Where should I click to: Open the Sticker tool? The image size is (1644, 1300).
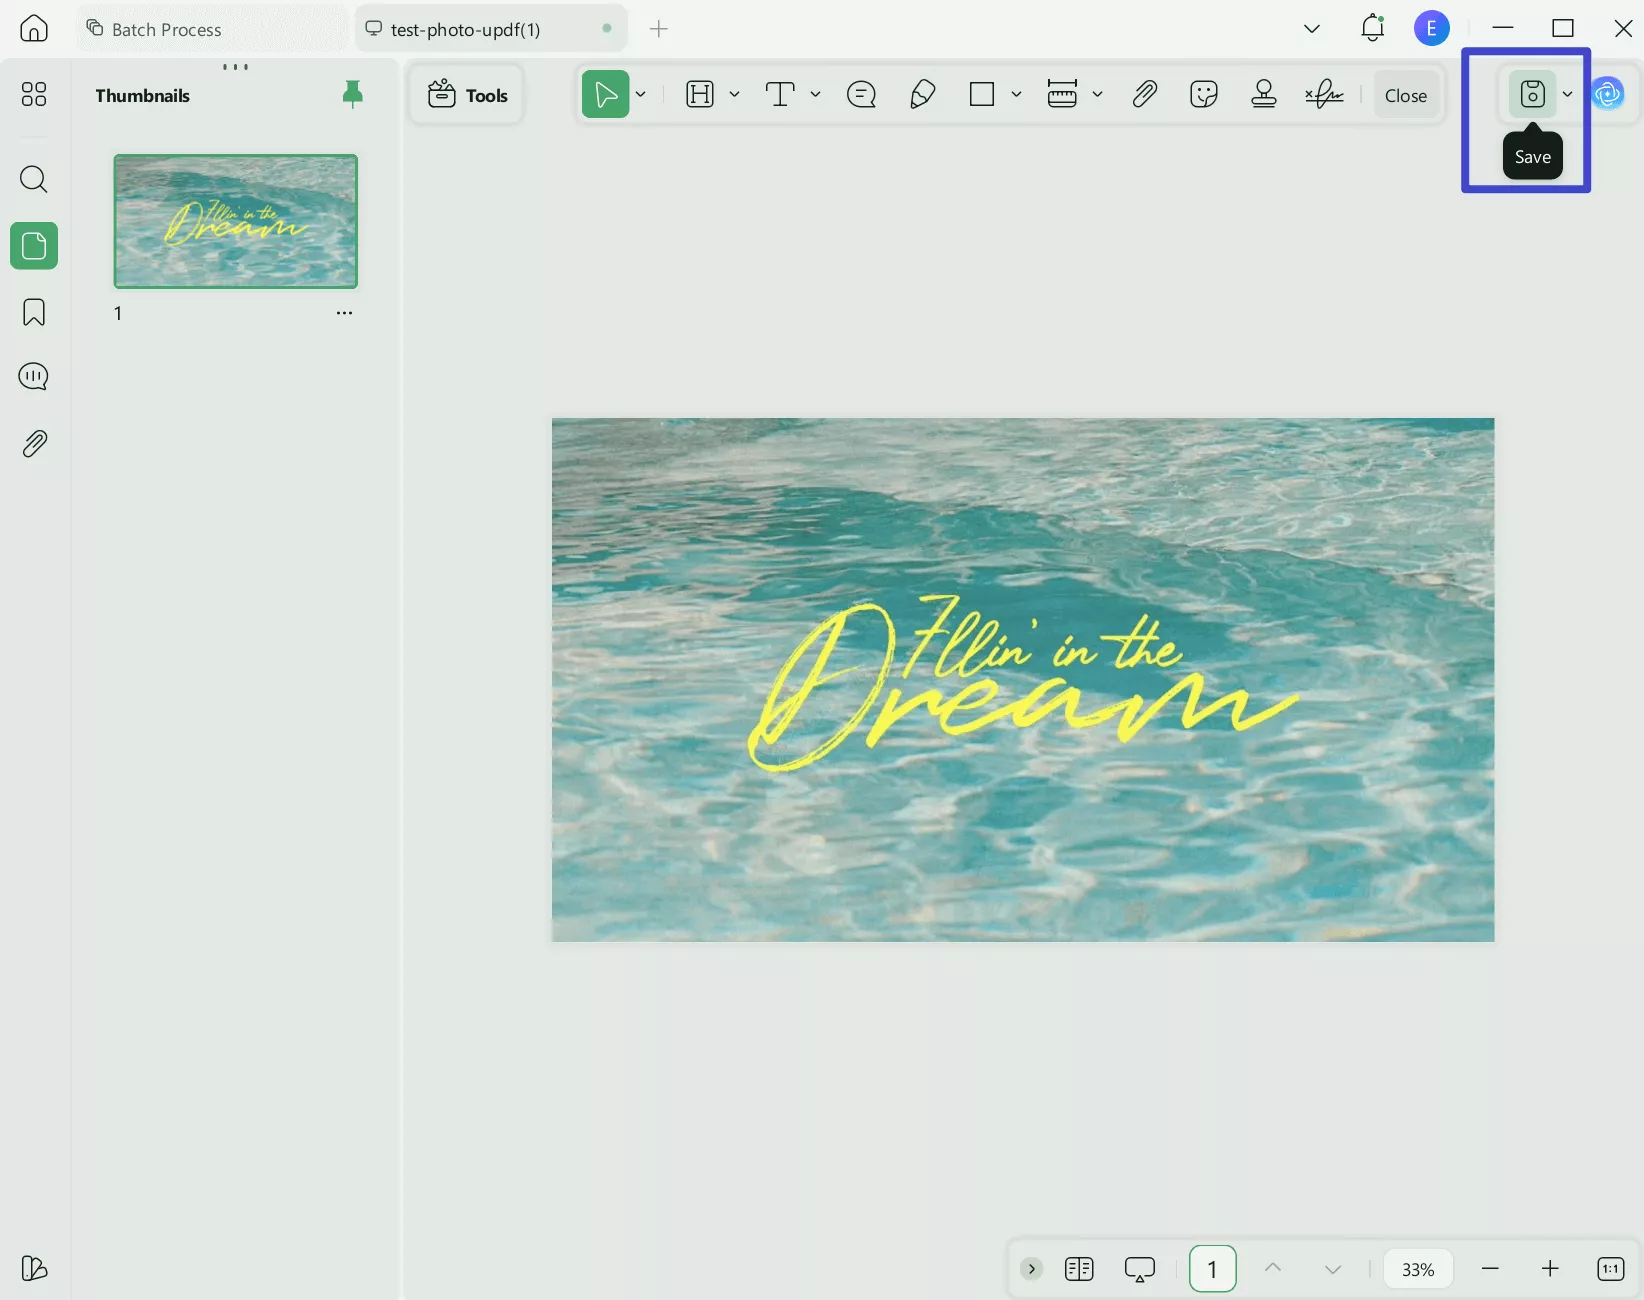1203,94
